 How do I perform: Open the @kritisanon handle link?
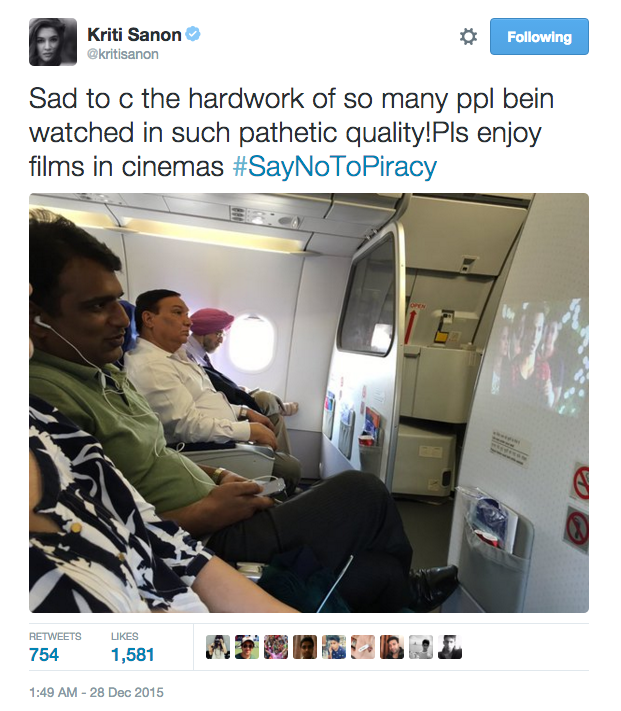(x=123, y=54)
